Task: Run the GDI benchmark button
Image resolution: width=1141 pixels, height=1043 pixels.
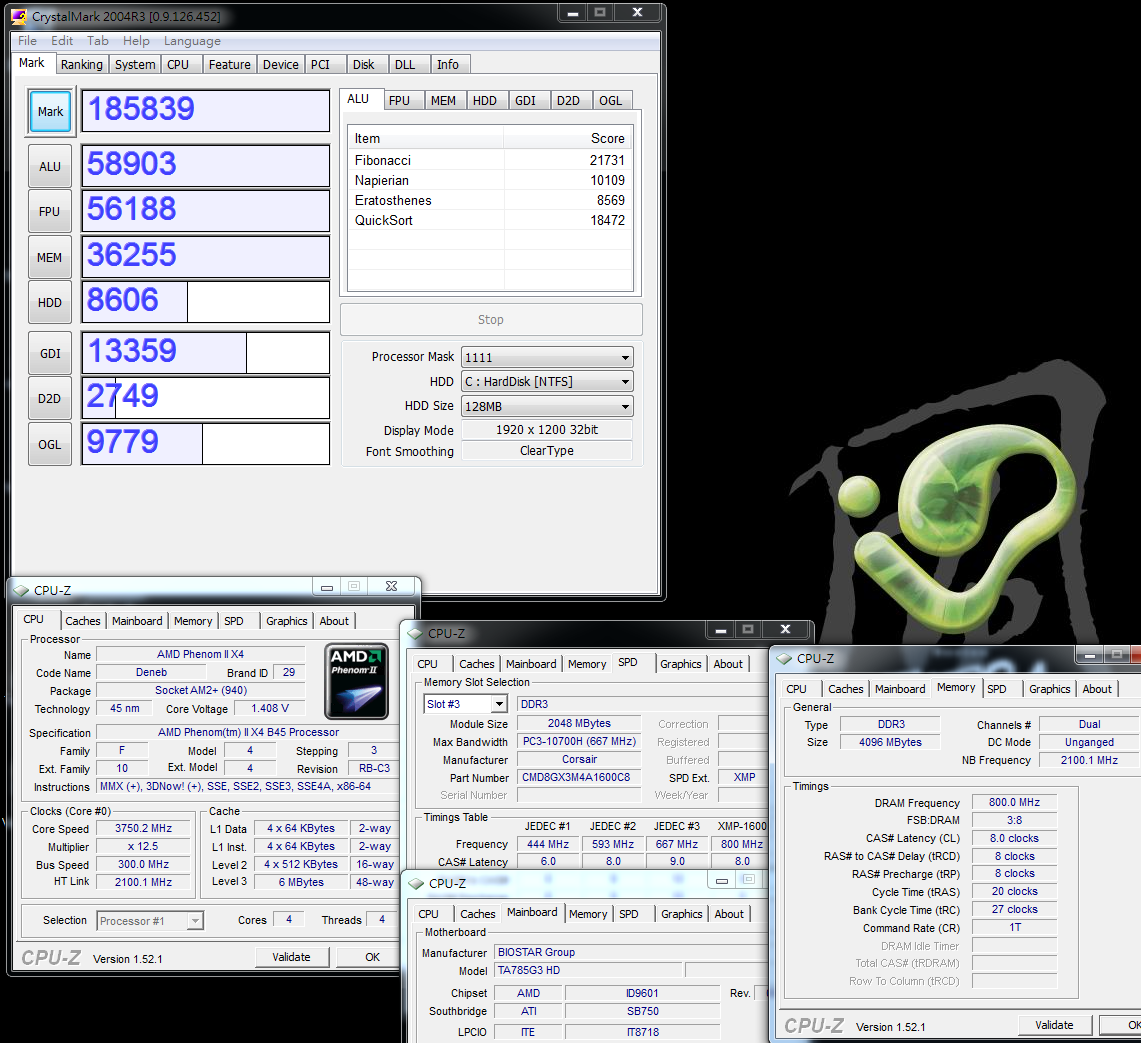Action: tap(50, 353)
